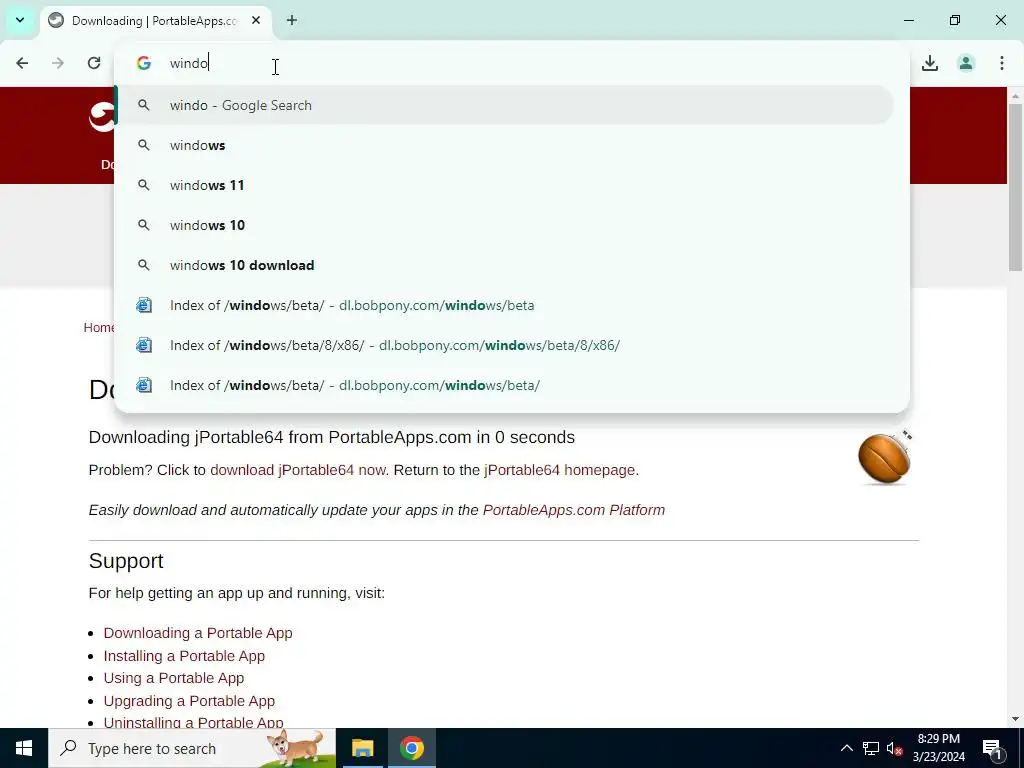Click the Chrome taskbar icon

(411, 748)
